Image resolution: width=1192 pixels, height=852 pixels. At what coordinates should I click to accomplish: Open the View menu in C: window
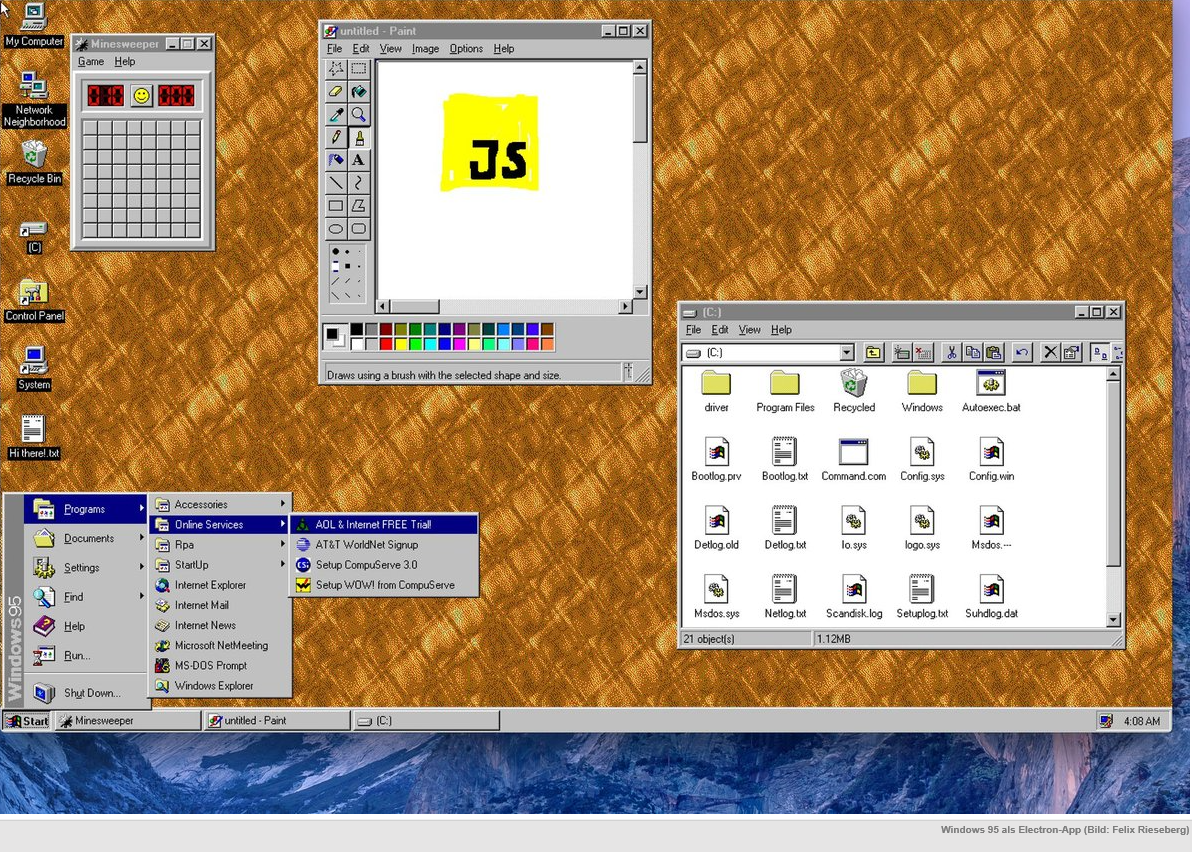(x=749, y=330)
